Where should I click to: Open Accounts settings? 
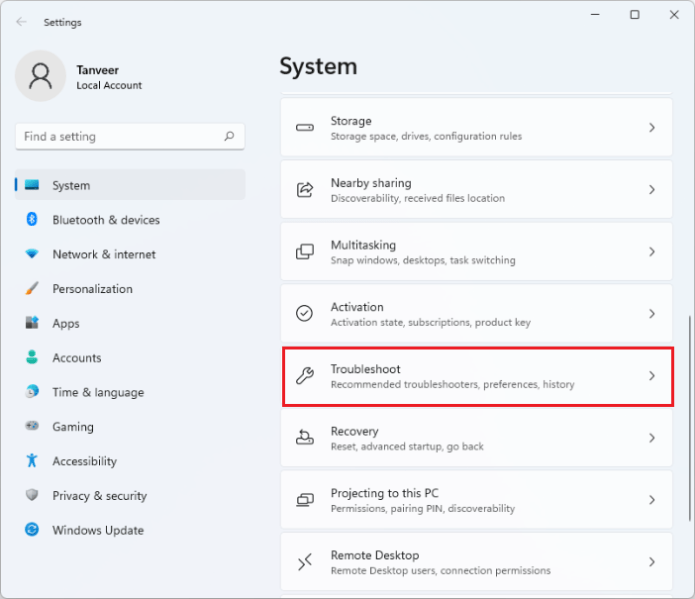130,357
